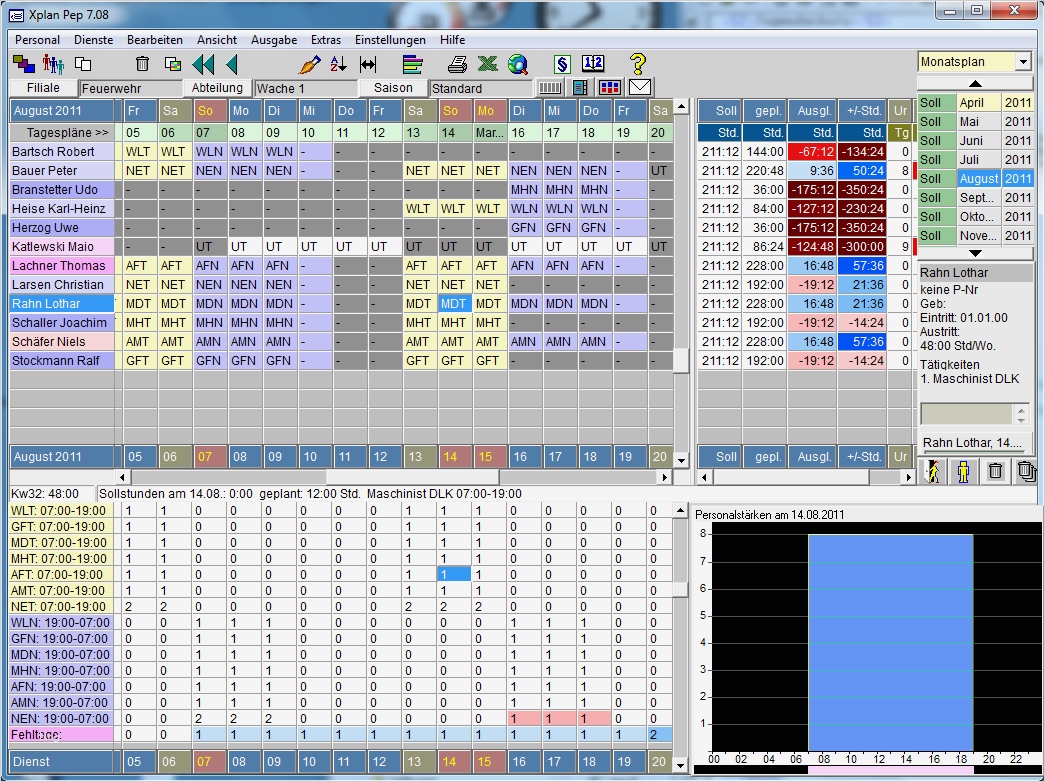Click the calendar 1-2 numbers icon
The height and width of the screenshot is (782, 1045).
coord(592,64)
